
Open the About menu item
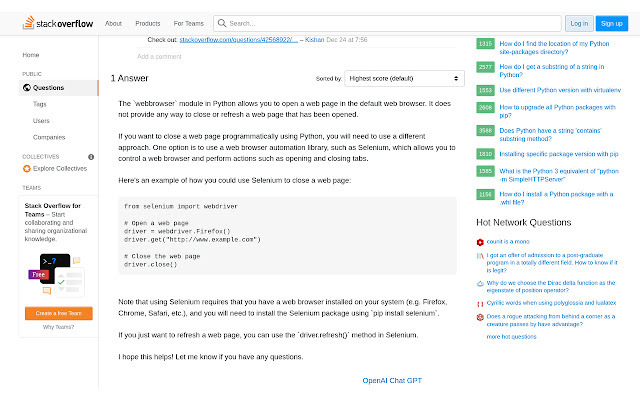point(114,23)
